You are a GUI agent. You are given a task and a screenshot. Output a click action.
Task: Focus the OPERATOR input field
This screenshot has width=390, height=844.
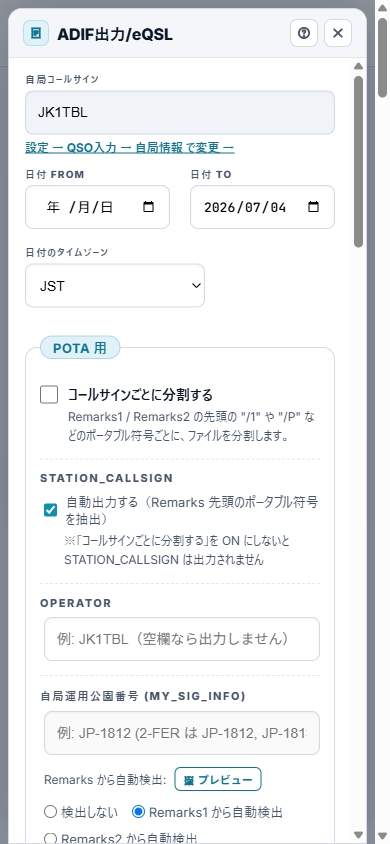pyautogui.click(x=182, y=639)
